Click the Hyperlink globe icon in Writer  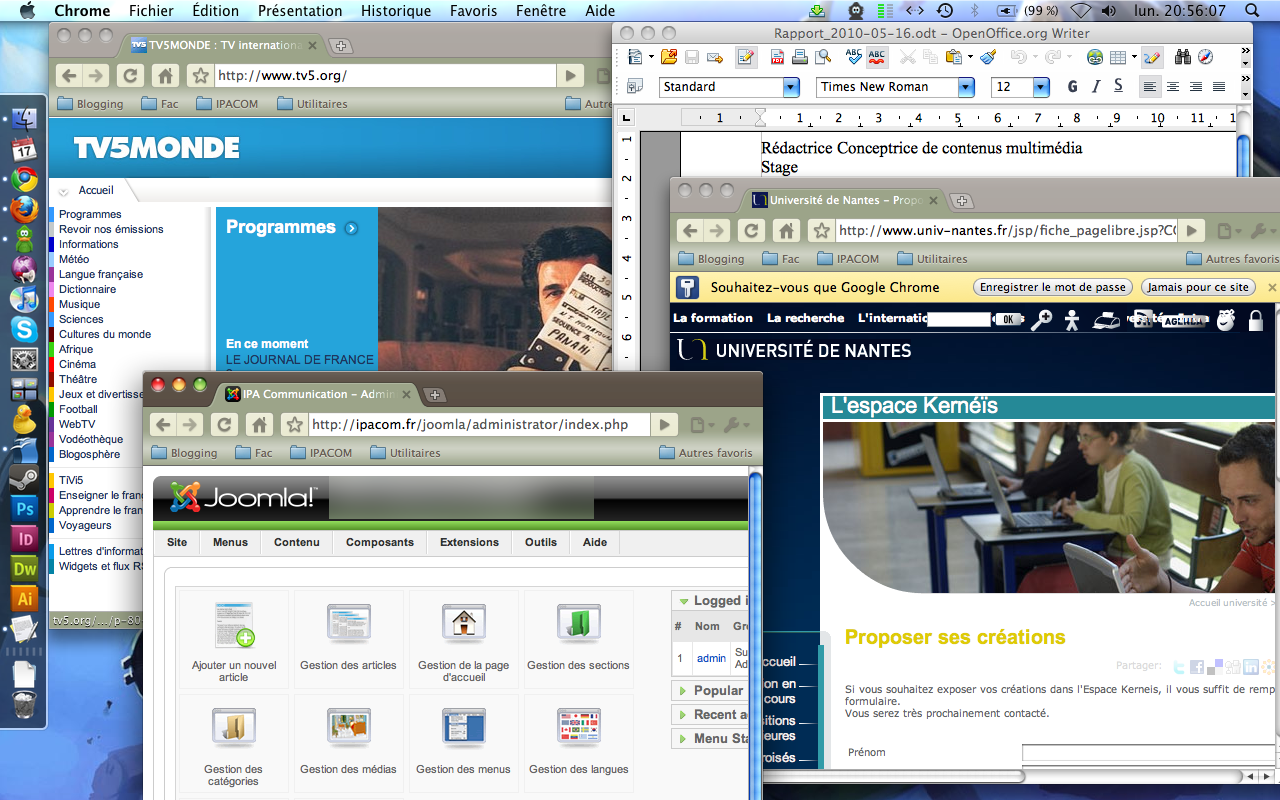pyautogui.click(x=1095, y=57)
